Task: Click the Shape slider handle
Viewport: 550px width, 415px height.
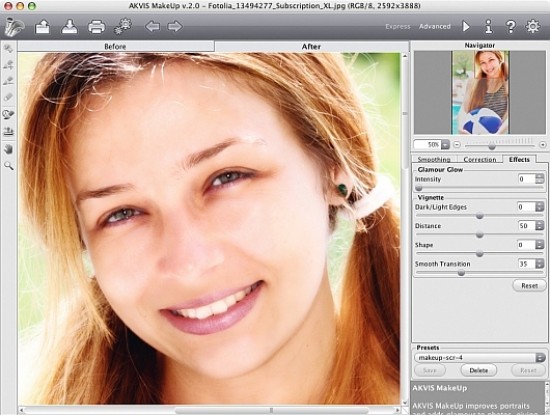Action: tap(479, 254)
